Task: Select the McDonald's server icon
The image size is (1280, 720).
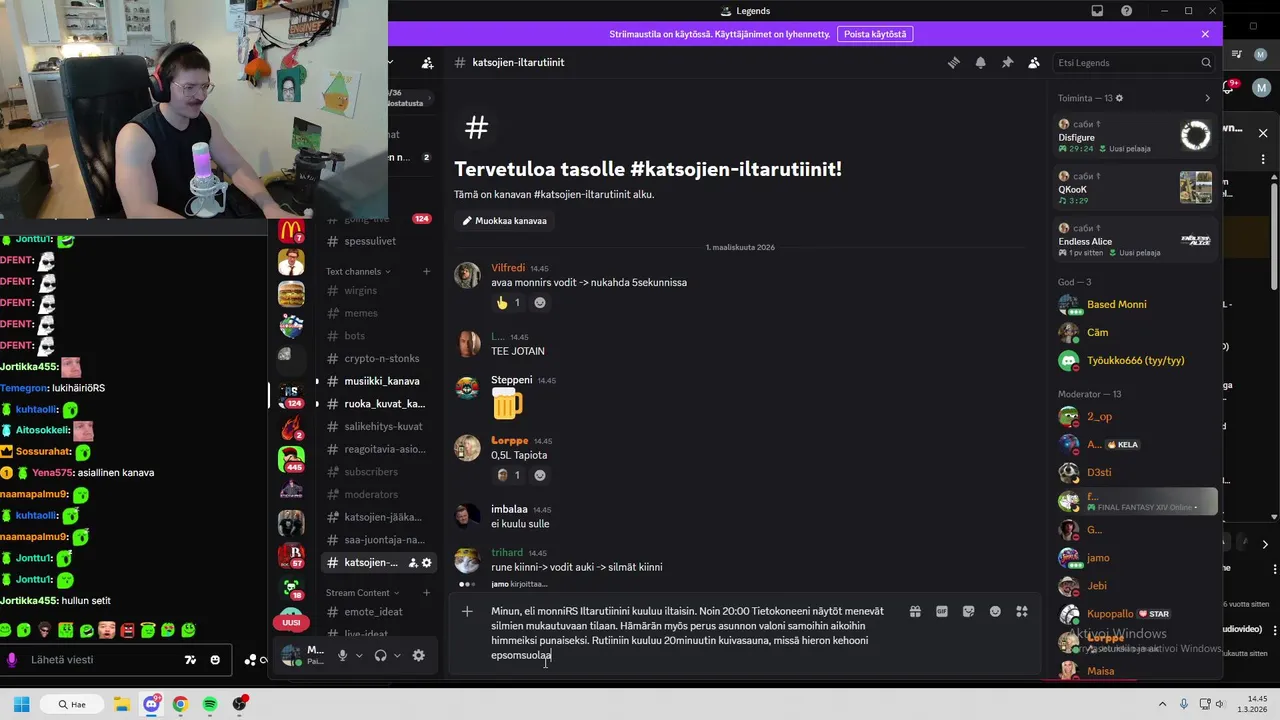Action: tap(291, 231)
